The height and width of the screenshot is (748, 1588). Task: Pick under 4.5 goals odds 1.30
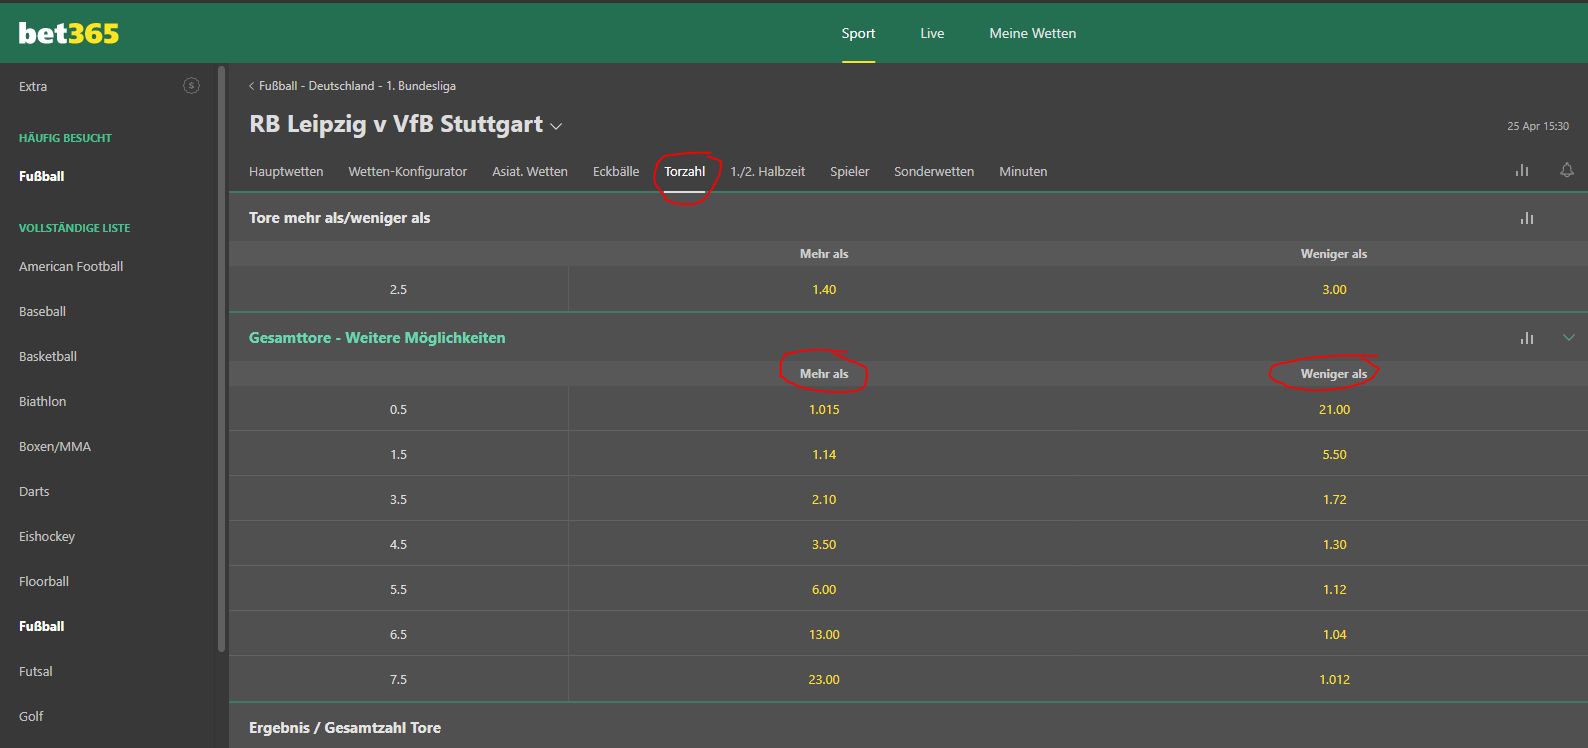tap(1334, 544)
